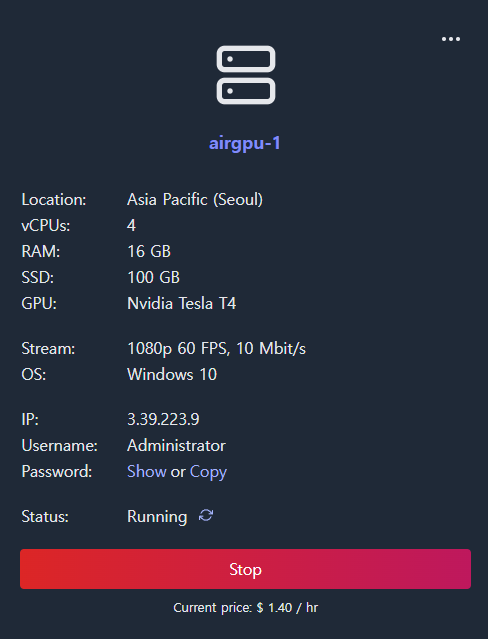Click the Status label

[45, 517]
